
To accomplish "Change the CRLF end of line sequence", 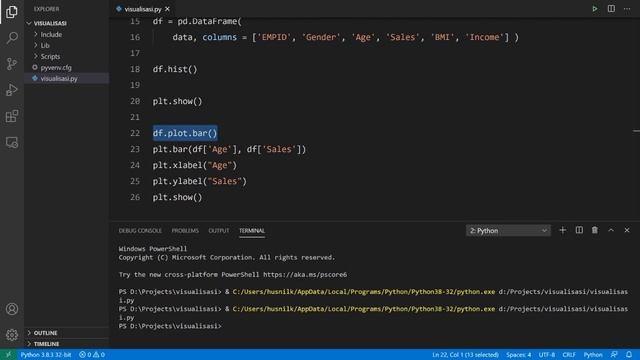I will coord(569,354).
